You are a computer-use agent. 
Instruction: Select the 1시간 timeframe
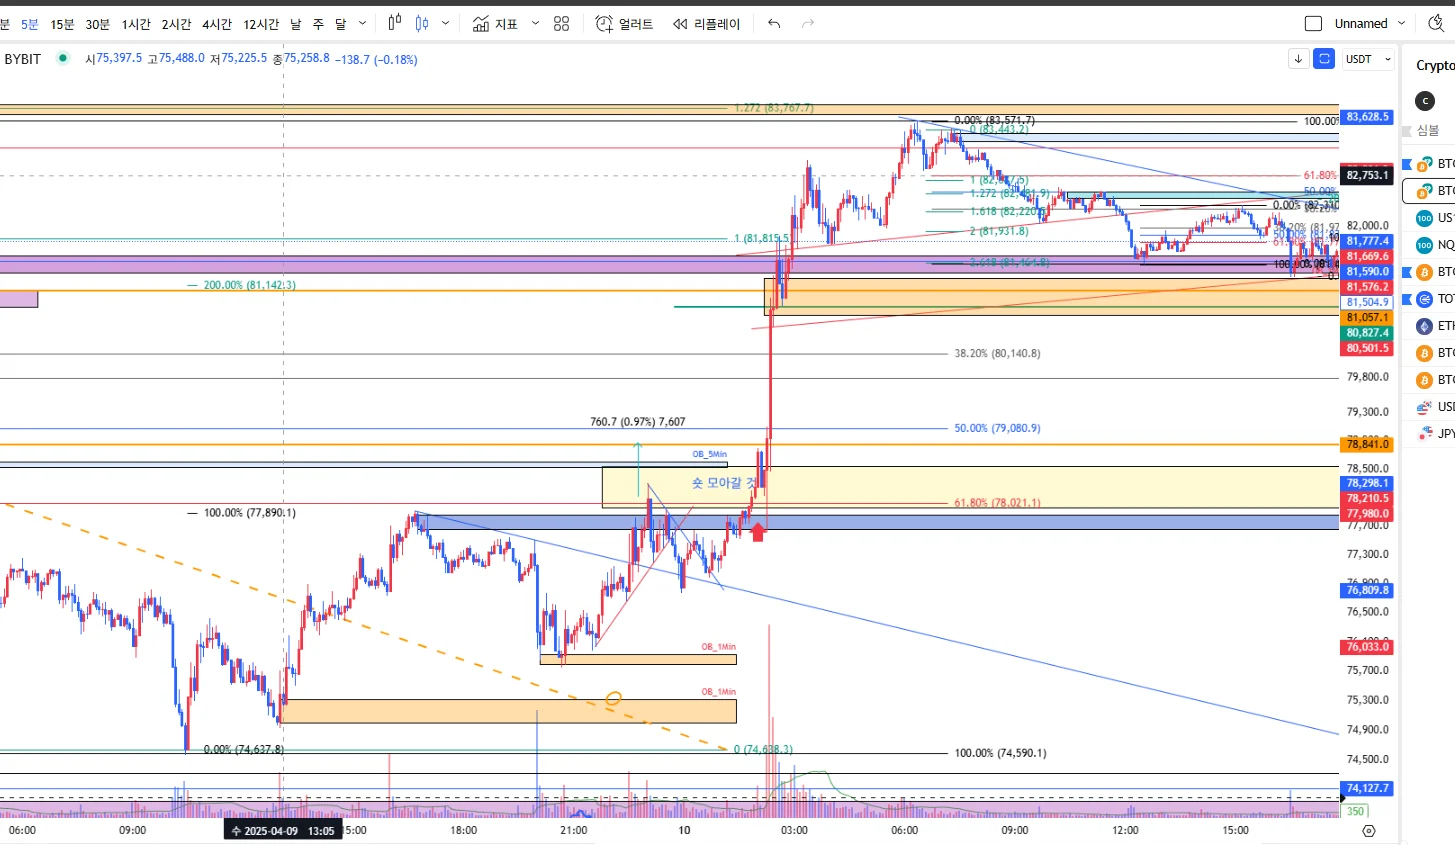point(136,24)
